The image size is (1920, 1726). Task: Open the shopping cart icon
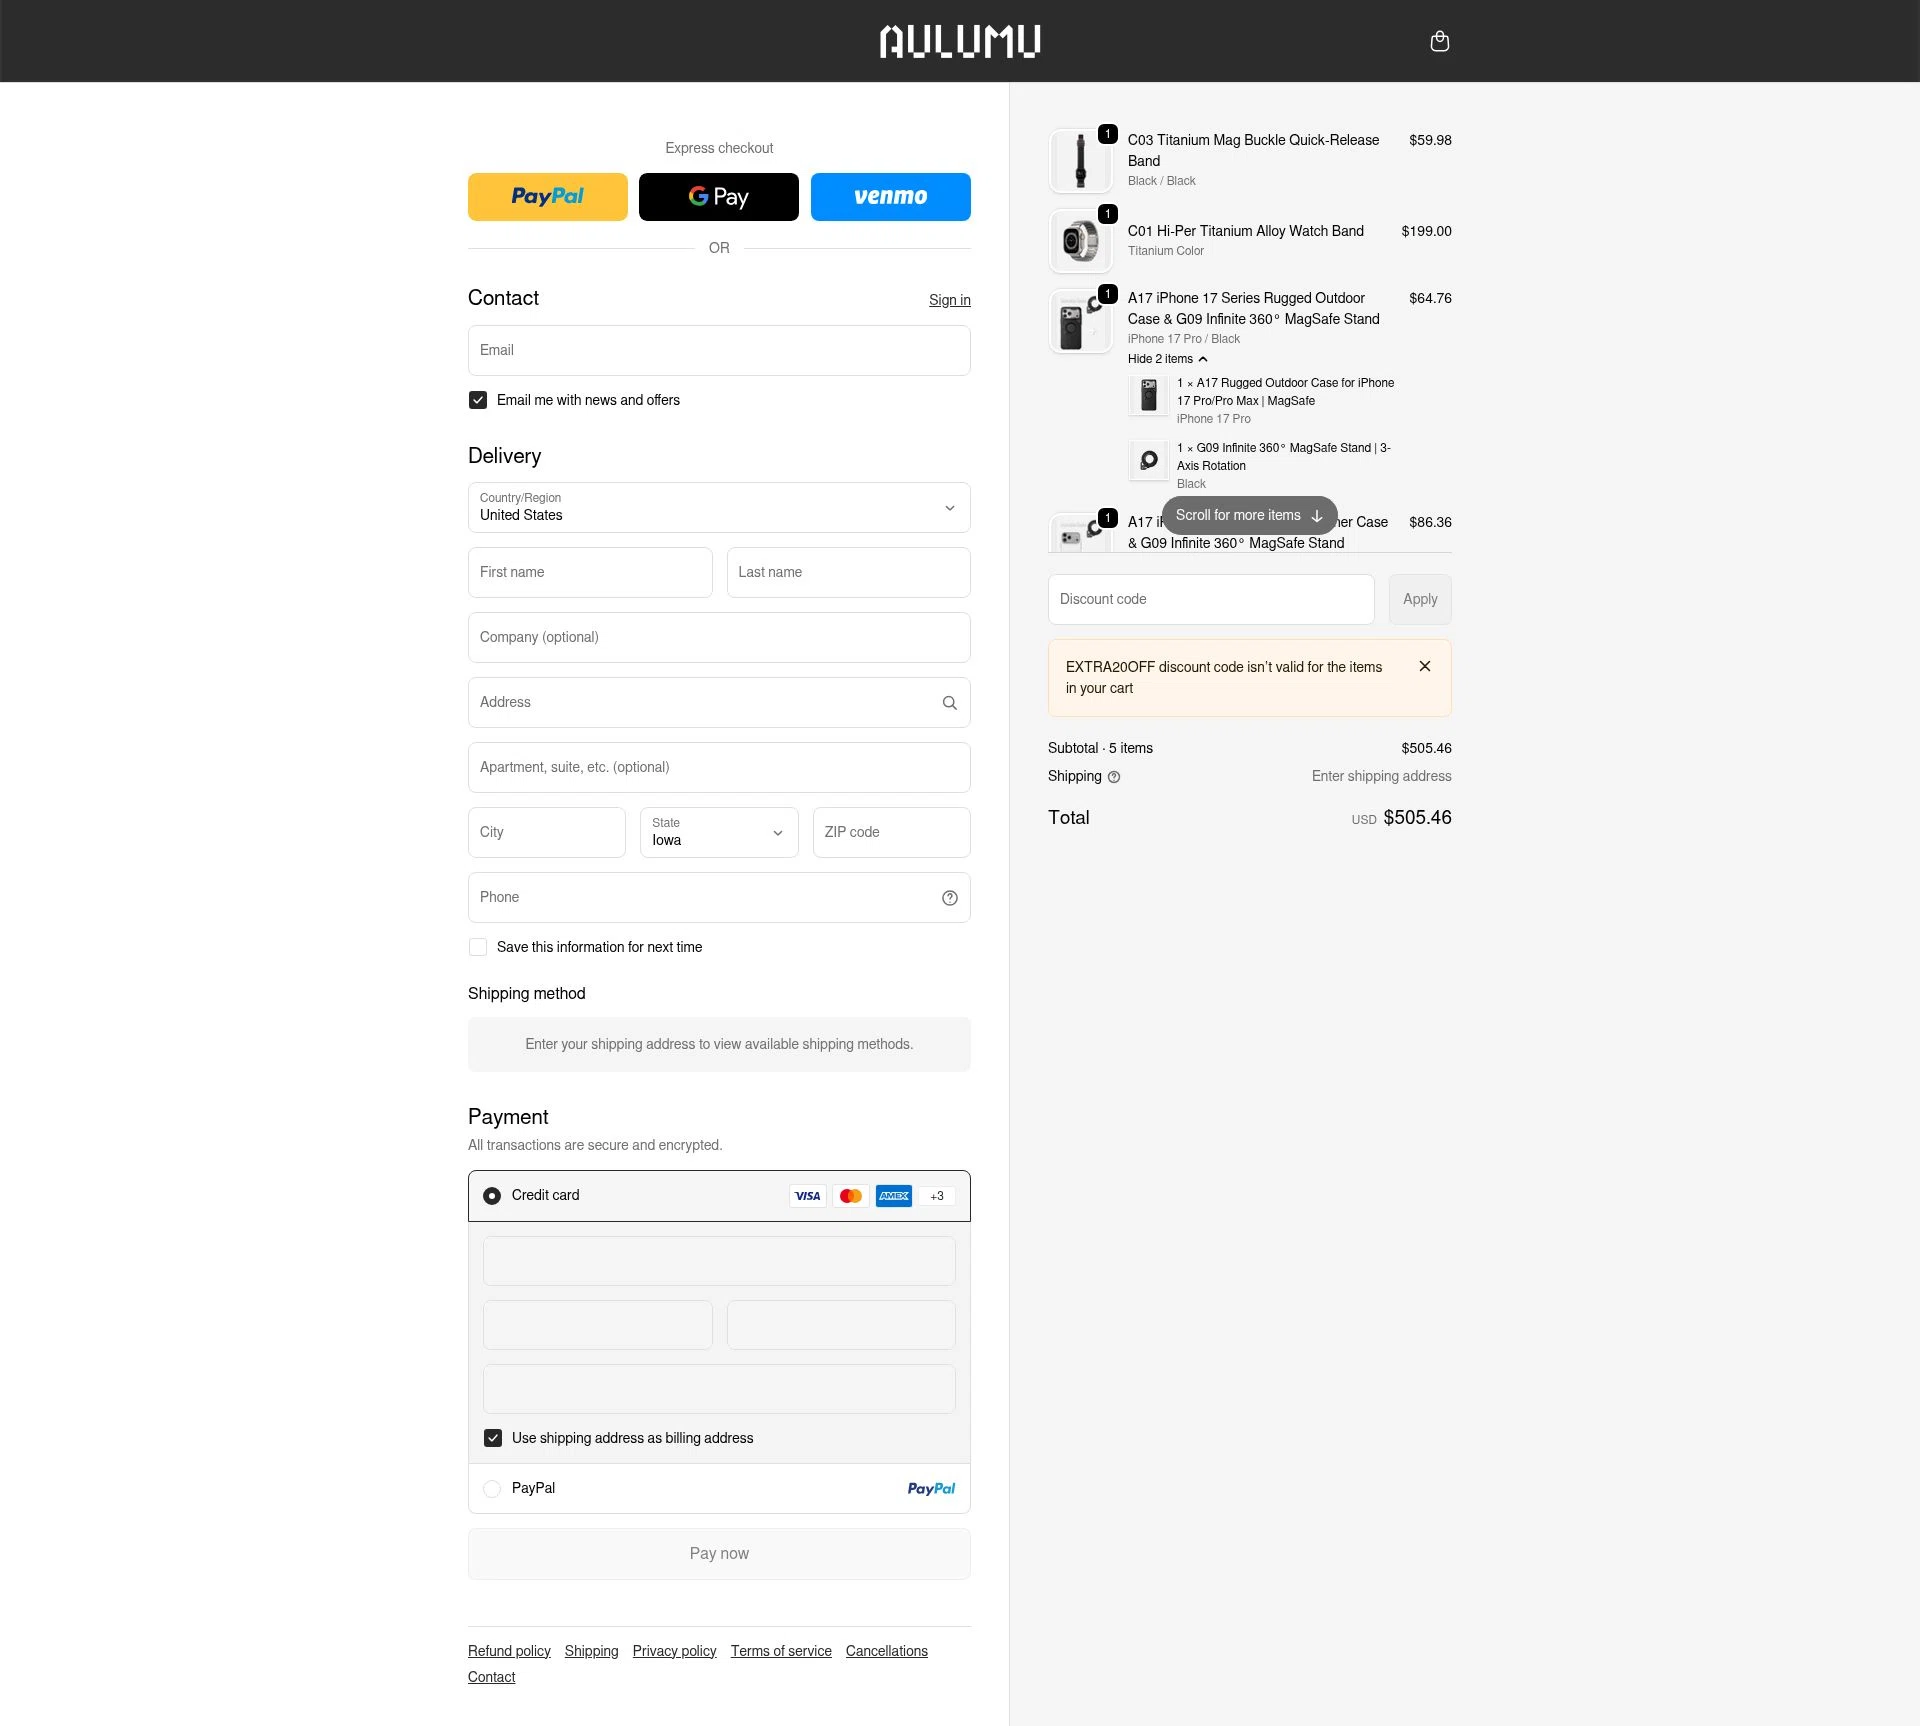1440,41
